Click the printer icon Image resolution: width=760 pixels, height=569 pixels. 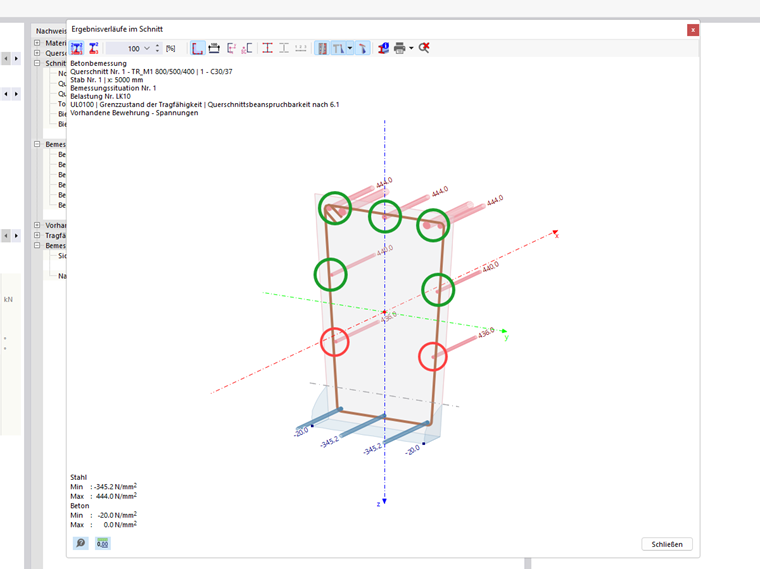point(399,48)
